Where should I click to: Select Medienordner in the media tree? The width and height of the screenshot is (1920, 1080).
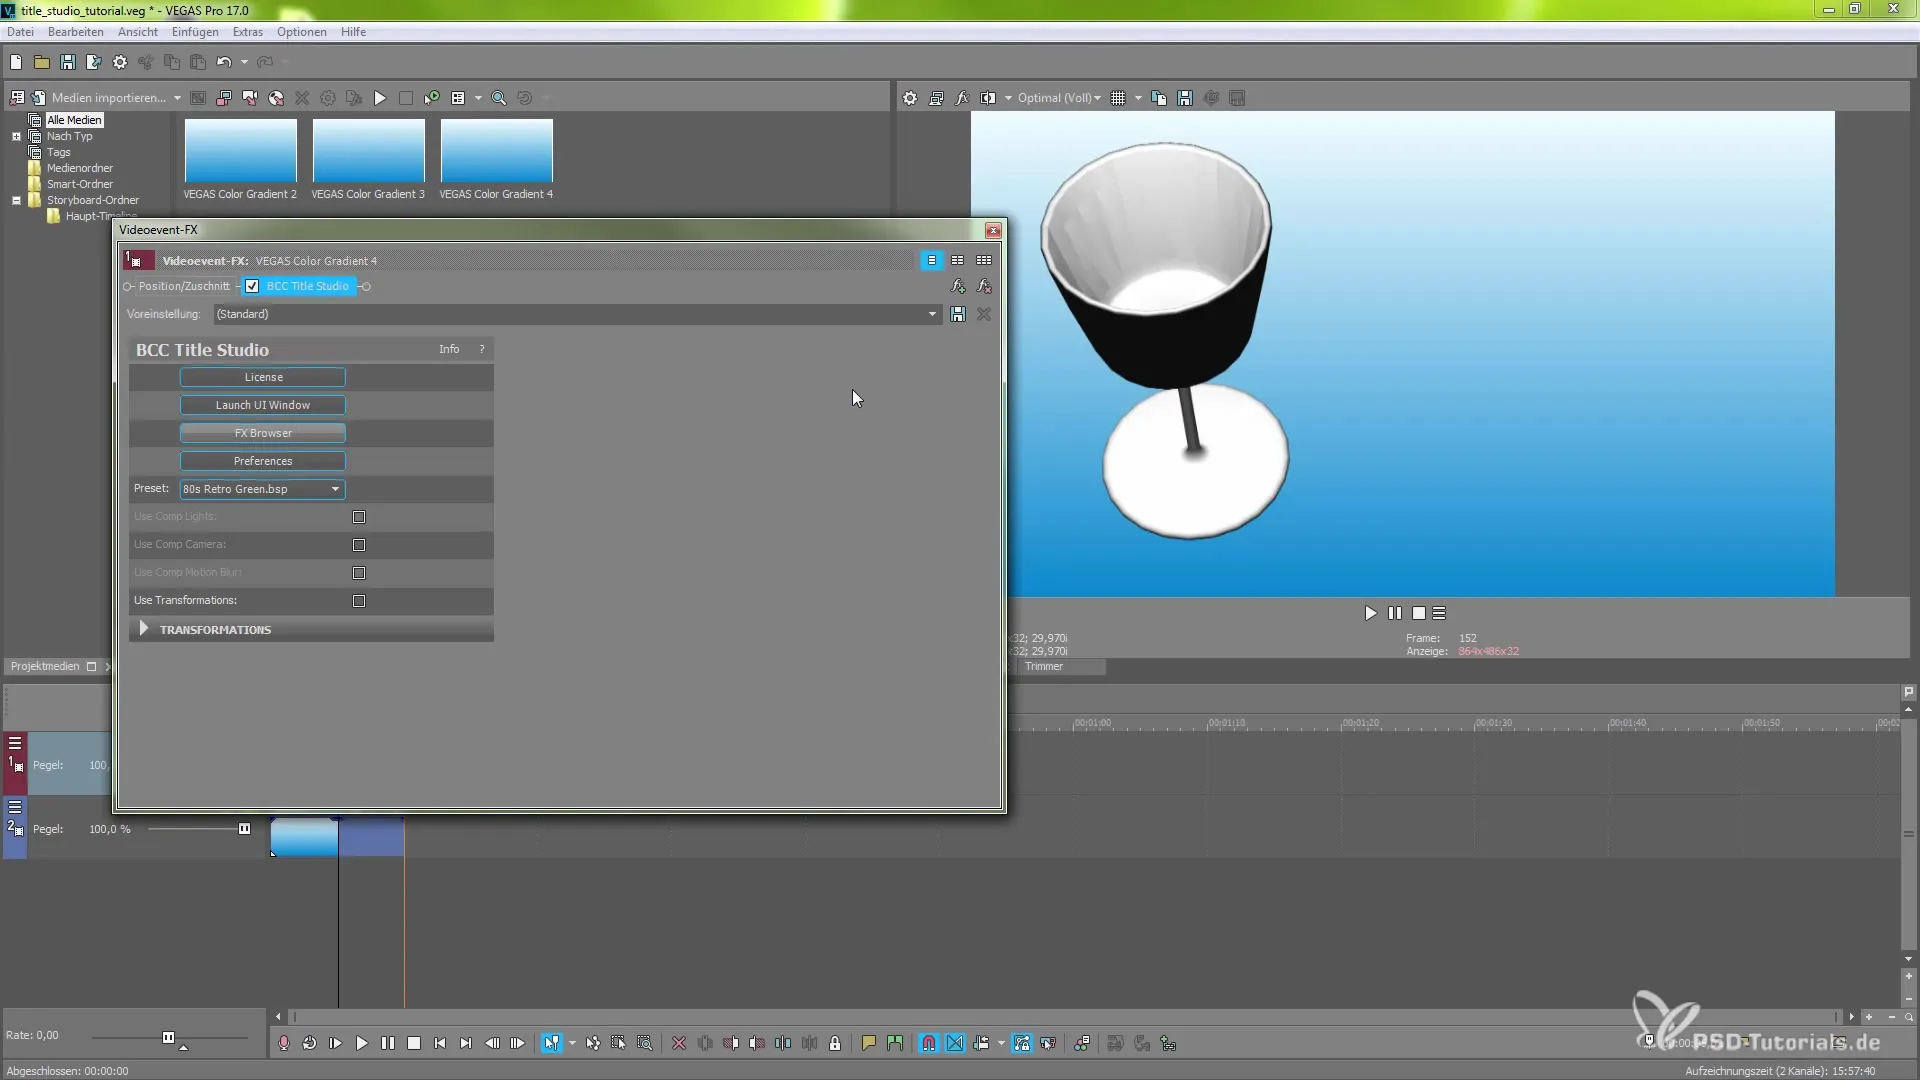(x=80, y=168)
